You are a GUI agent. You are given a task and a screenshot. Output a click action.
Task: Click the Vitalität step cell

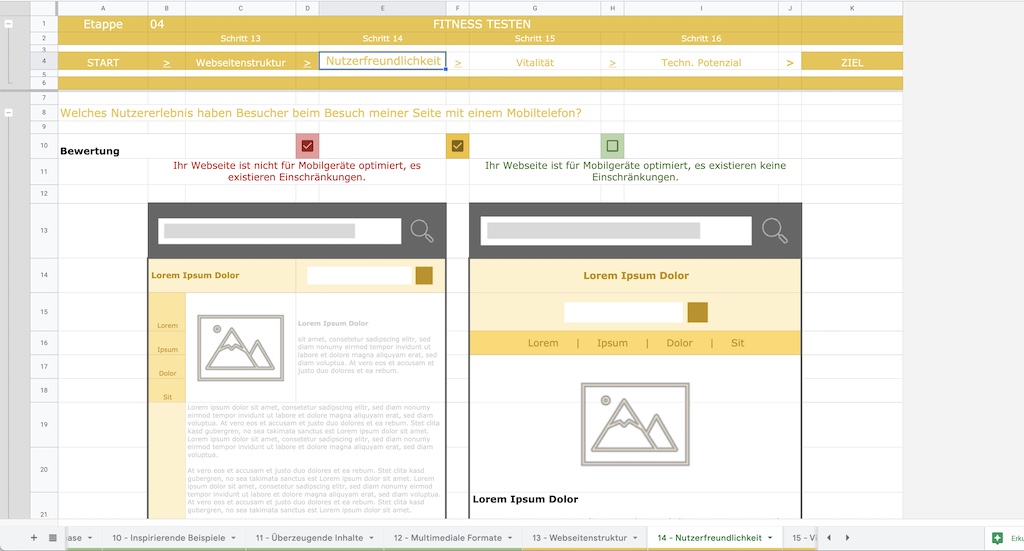tap(534, 62)
